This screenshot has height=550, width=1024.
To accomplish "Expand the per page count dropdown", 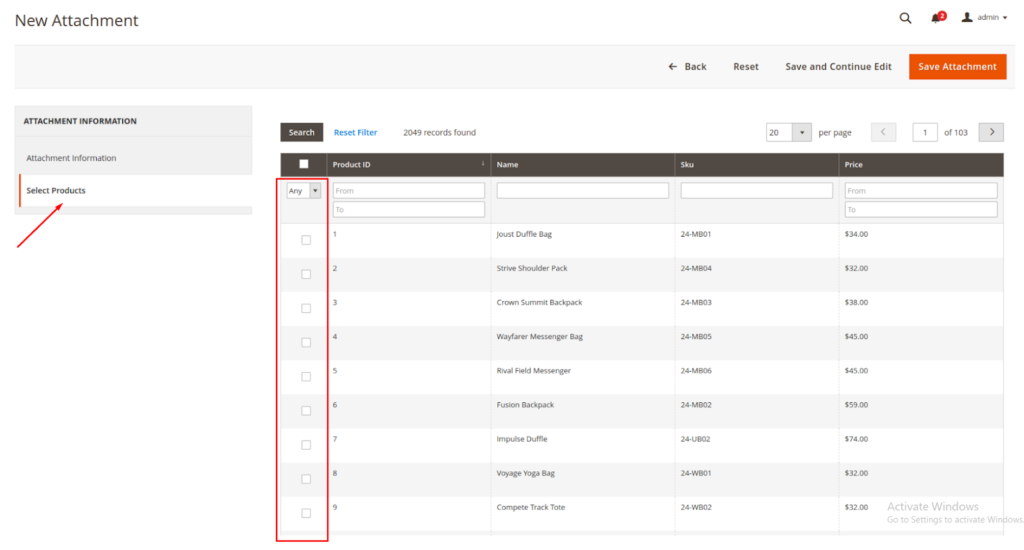I will [802, 132].
